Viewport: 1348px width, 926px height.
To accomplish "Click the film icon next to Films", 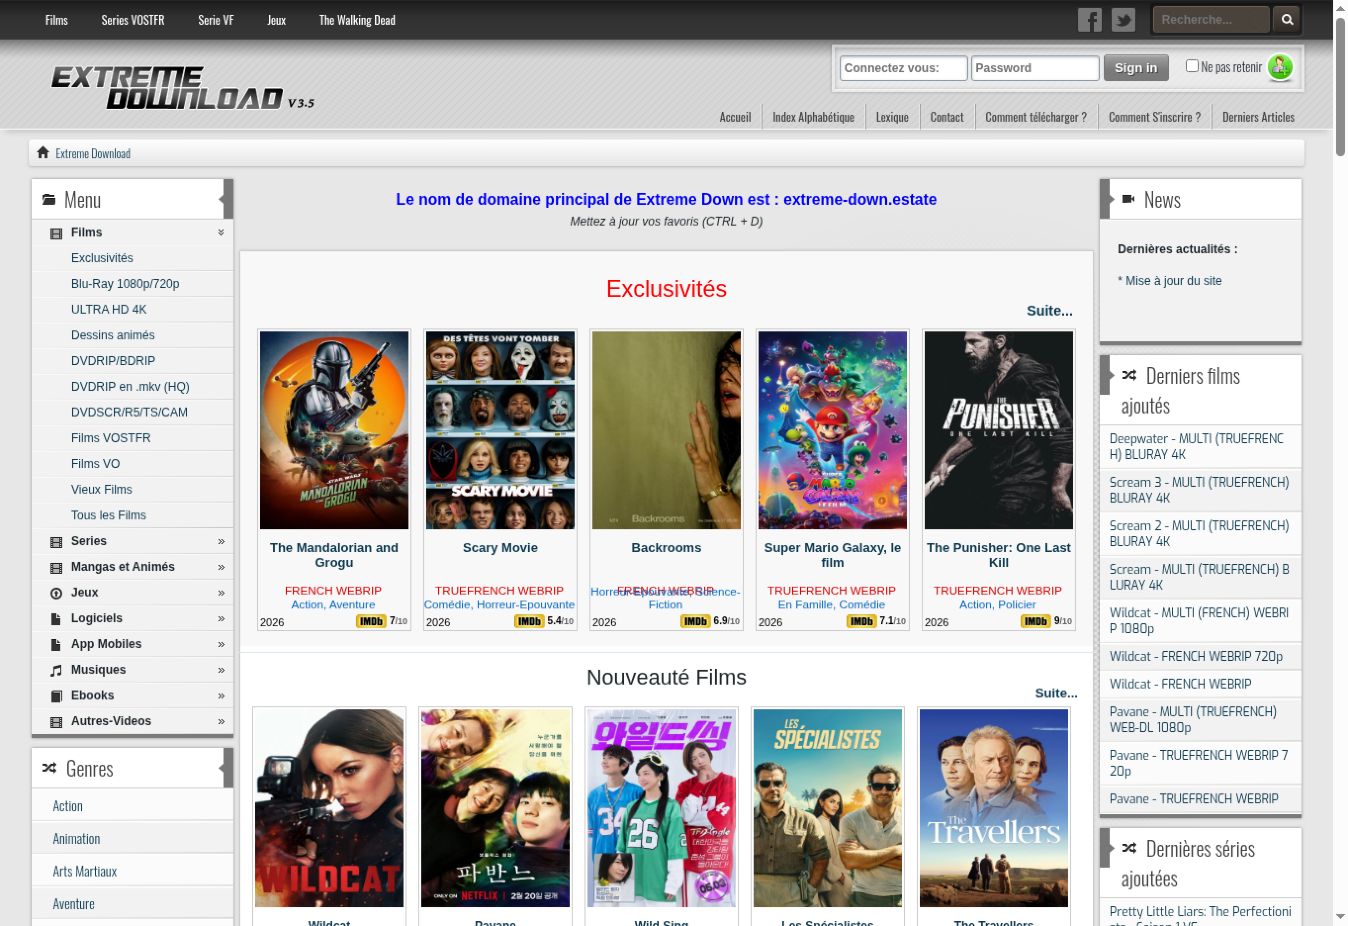I will 56,233.
